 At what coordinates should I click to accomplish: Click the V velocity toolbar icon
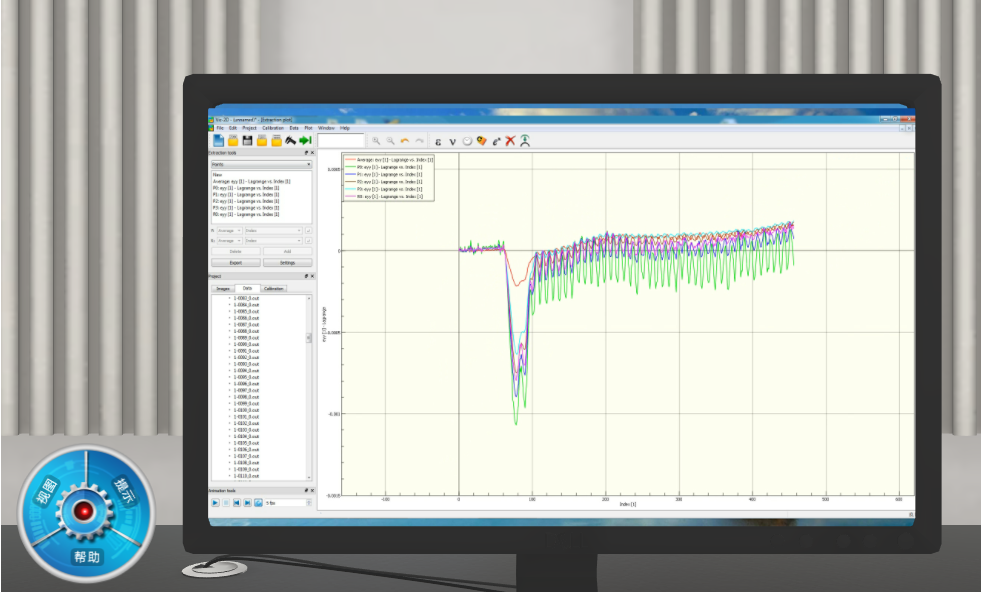pyautogui.click(x=453, y=141)
